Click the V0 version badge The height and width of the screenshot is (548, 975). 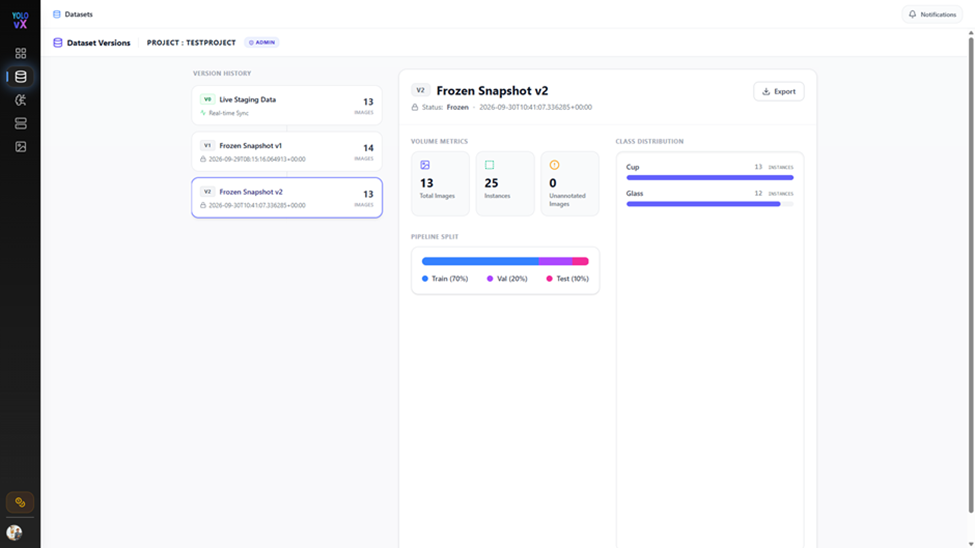click(x=208, y=100)
